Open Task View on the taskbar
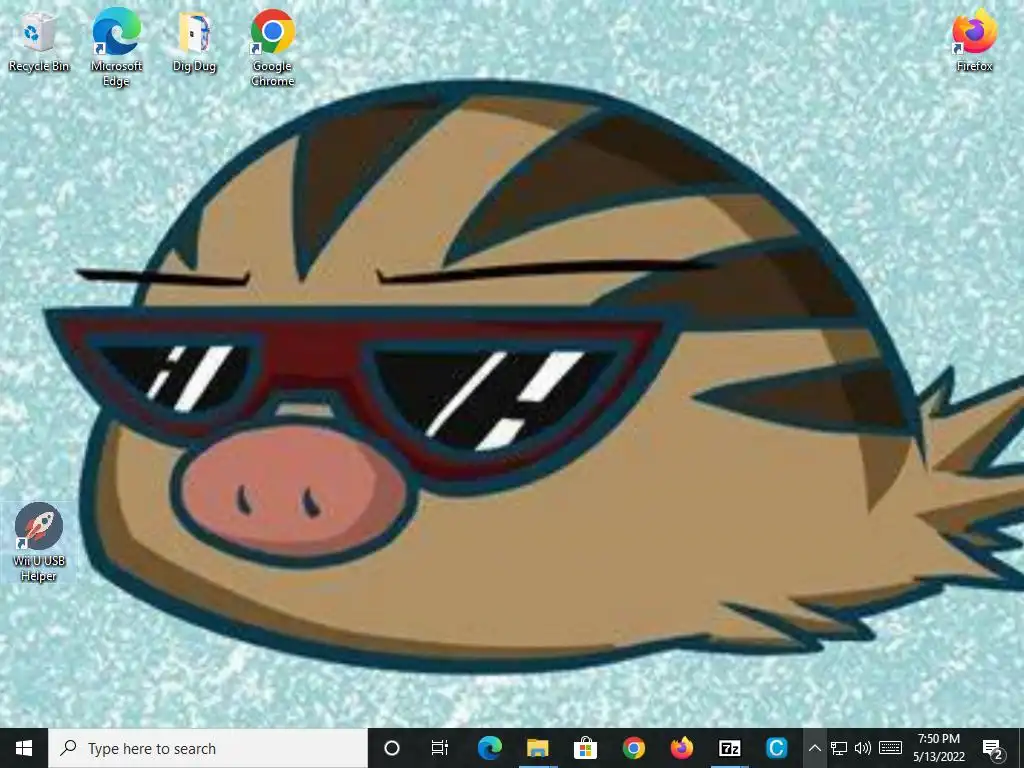The height and width of the screenshot is (768, 1024). point(440,748)
